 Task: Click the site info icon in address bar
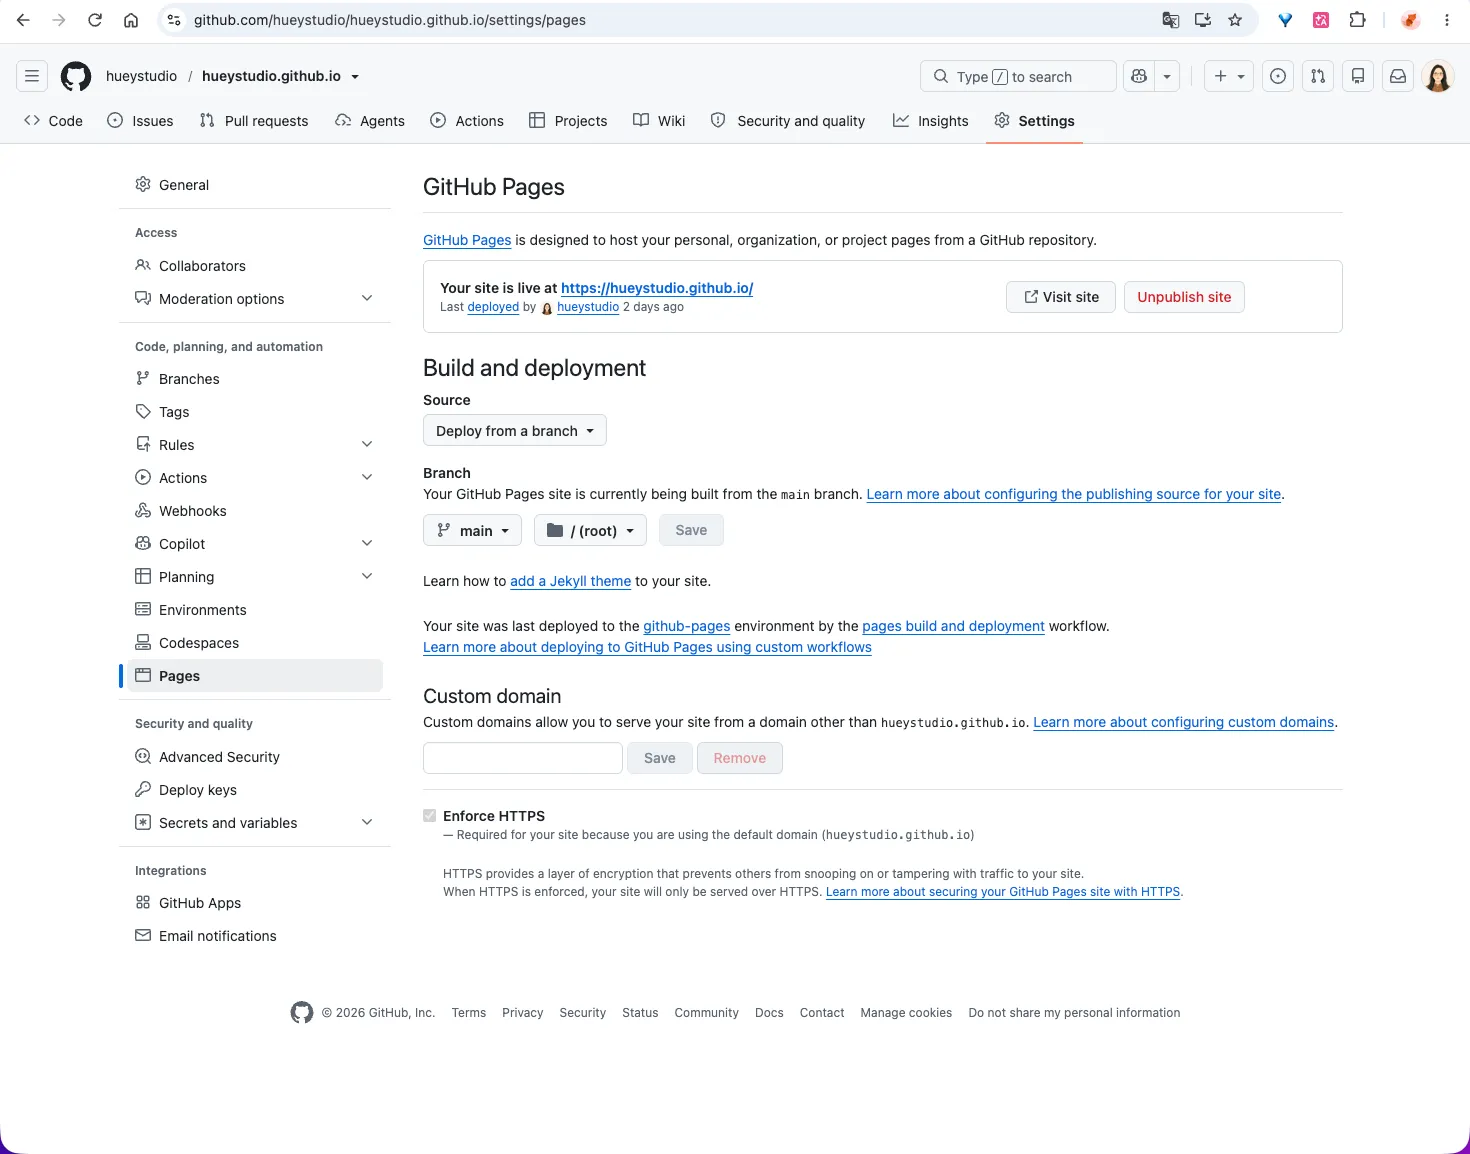tap(174, 20)
